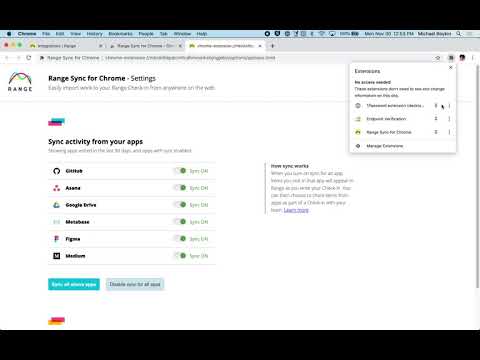
Task: Click the clock in the menu bar
Action: point(389,34)
